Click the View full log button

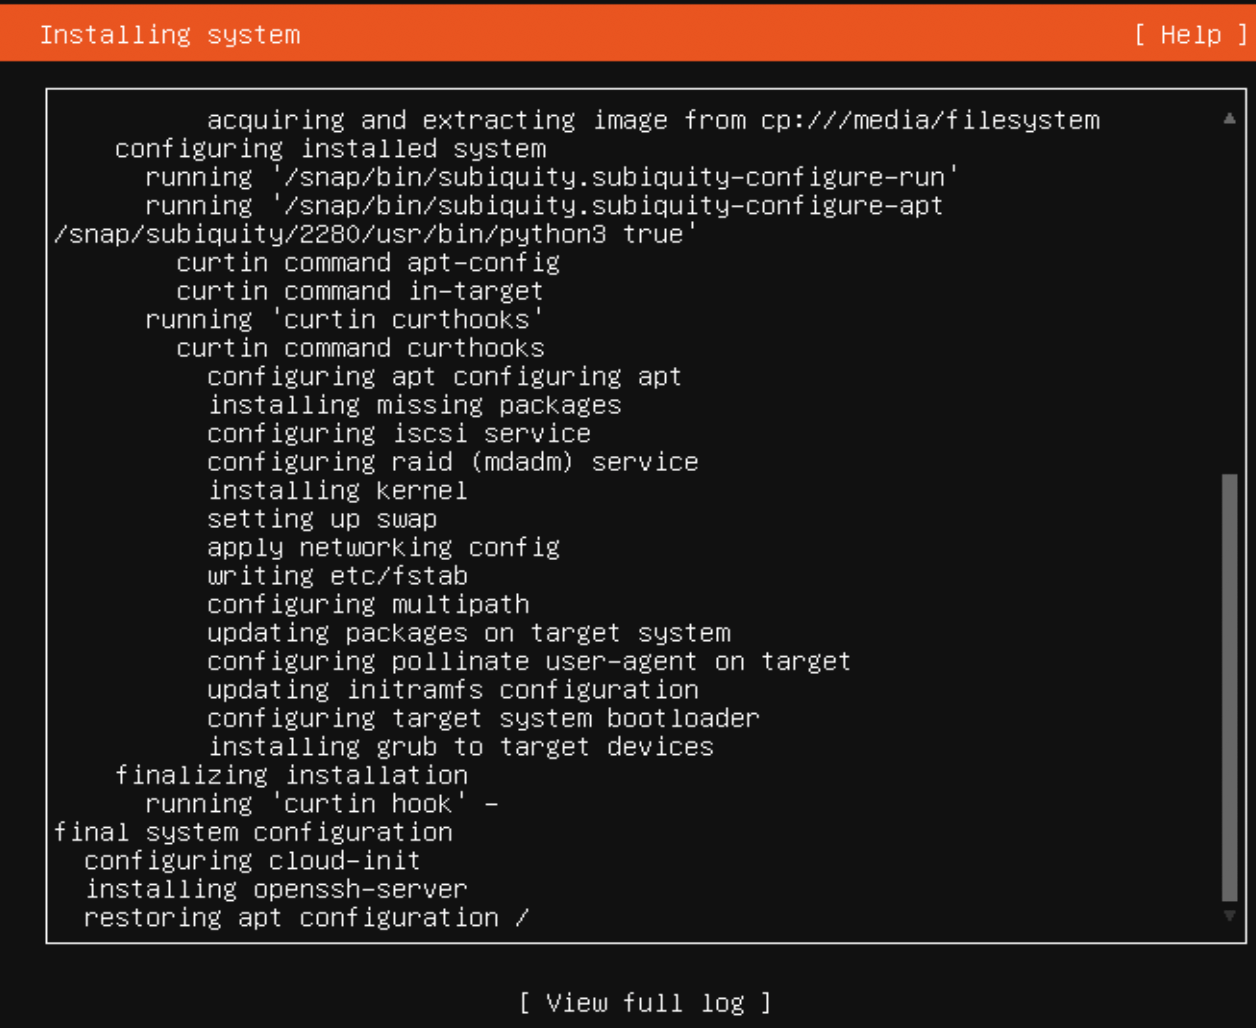coord(645,1002)
